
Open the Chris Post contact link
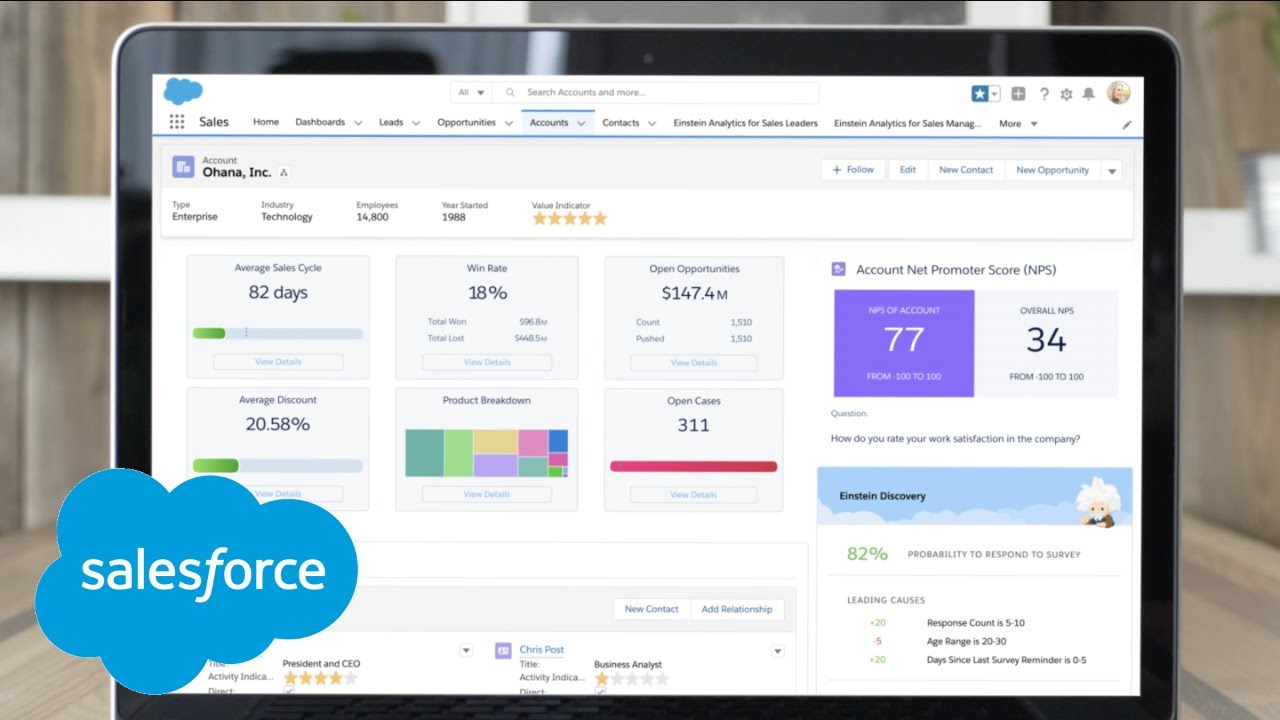pos(541,650)
